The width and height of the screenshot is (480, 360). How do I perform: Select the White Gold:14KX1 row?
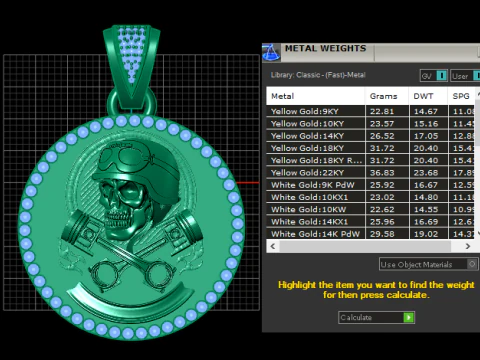click(371, 222)
